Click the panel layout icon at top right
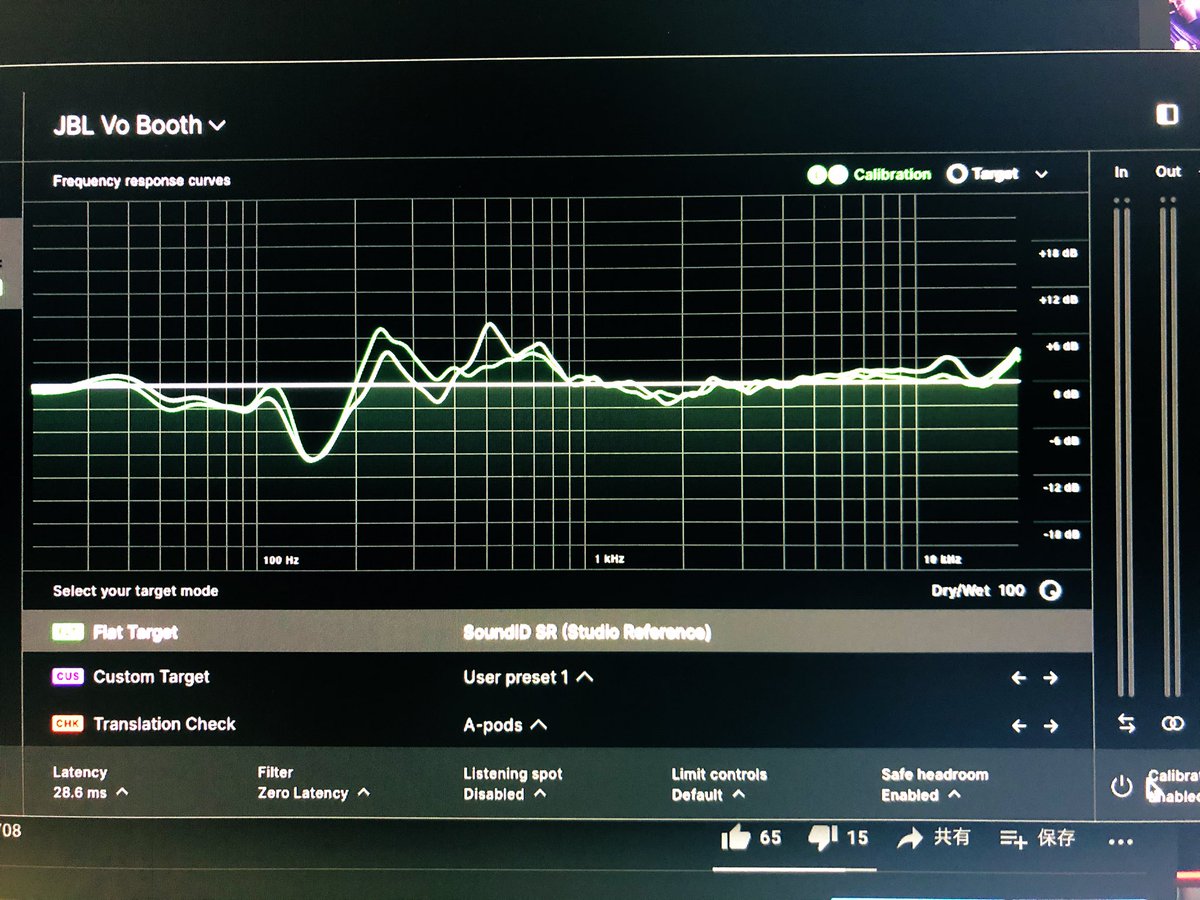The image size is (1200, 900). tap(1167, 114)
